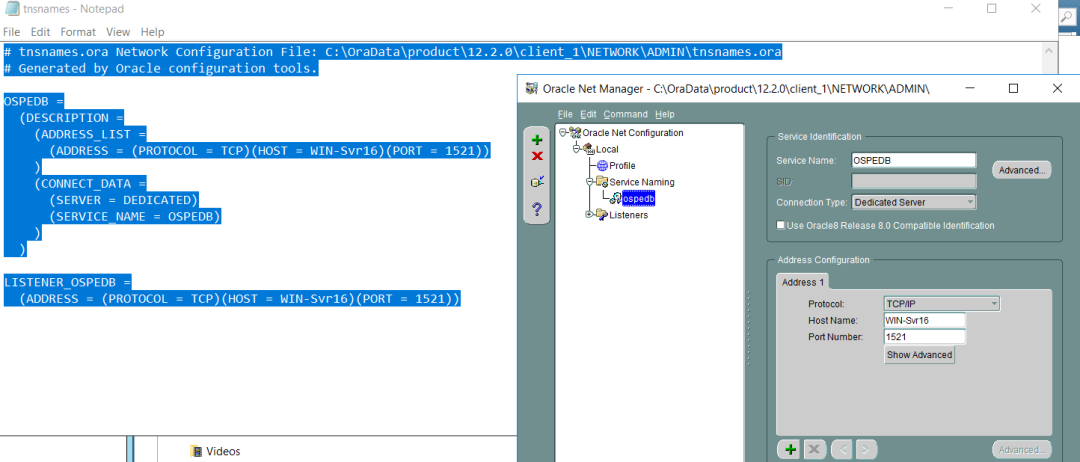The height and width of the screenshot is (462, 1080).
Task: Click the Test Service icon in Net Manager toolbar
Action: click(537, 182)
